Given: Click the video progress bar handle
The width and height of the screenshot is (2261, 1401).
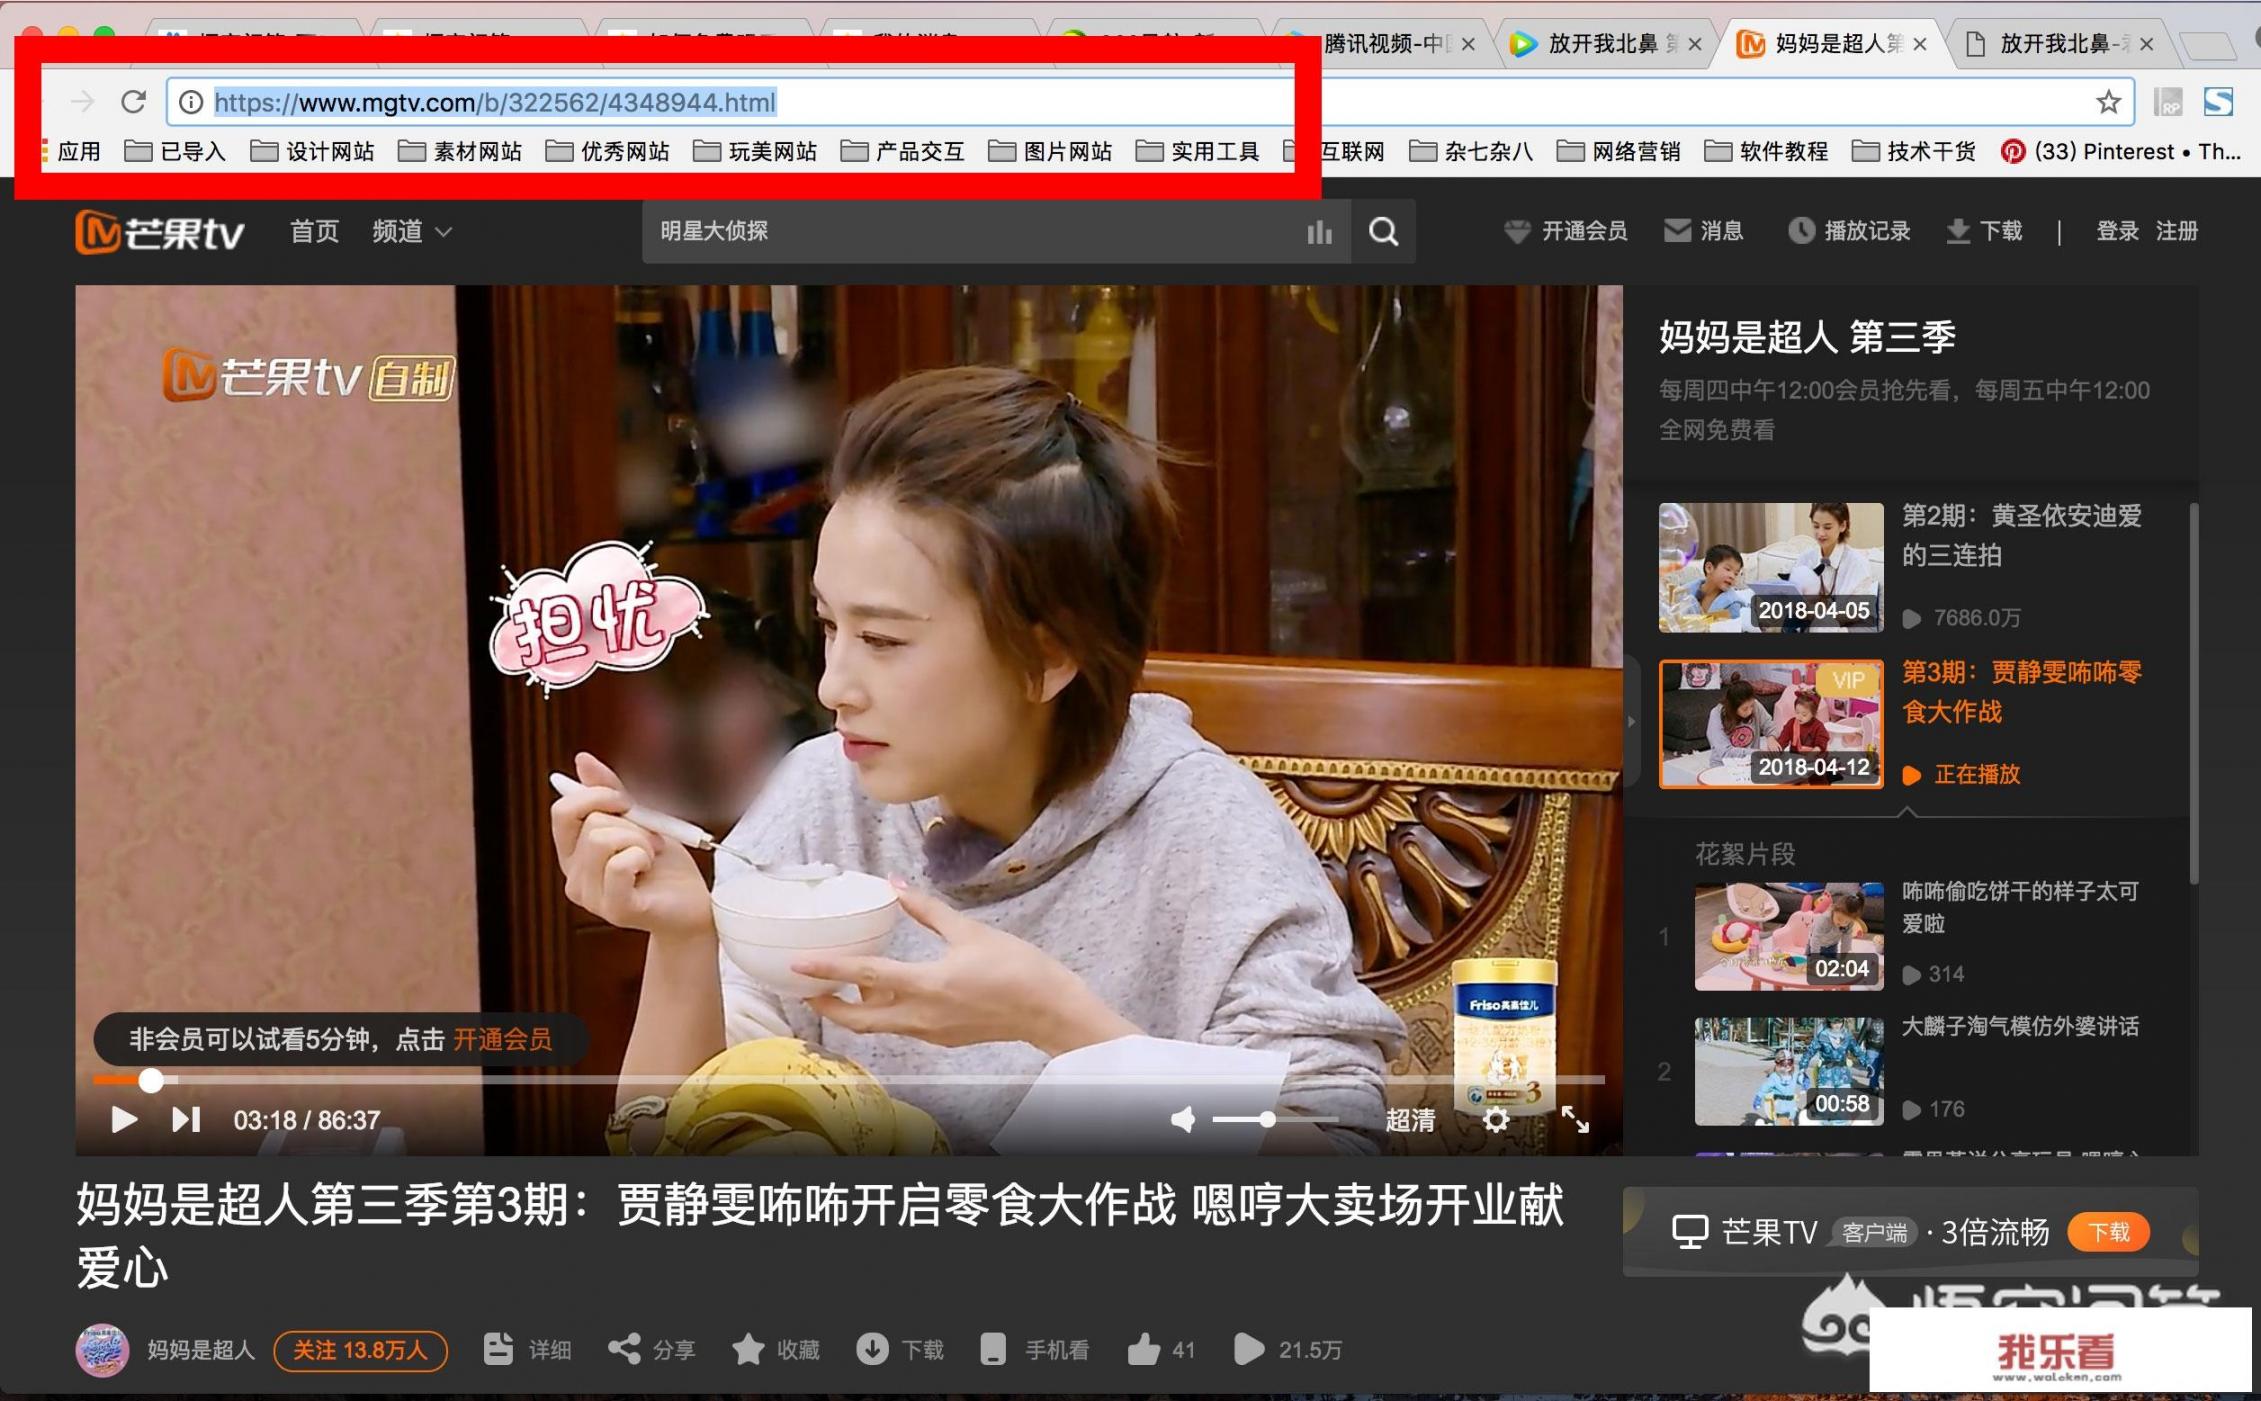Looking at the screenshot, I should pos(151,1080).
